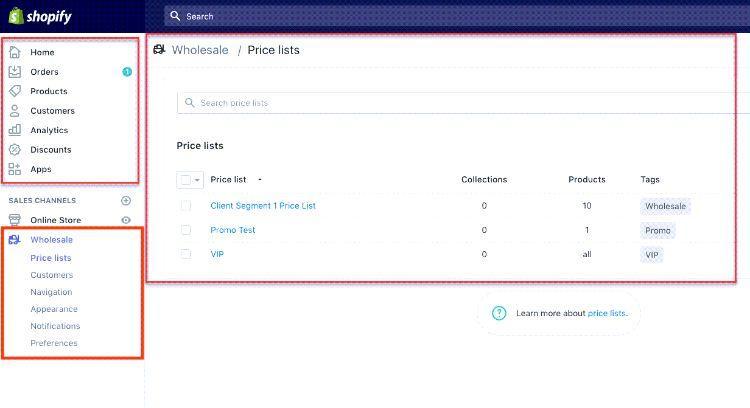Open Orders via its inbox icon

click(x=15, y=72)
